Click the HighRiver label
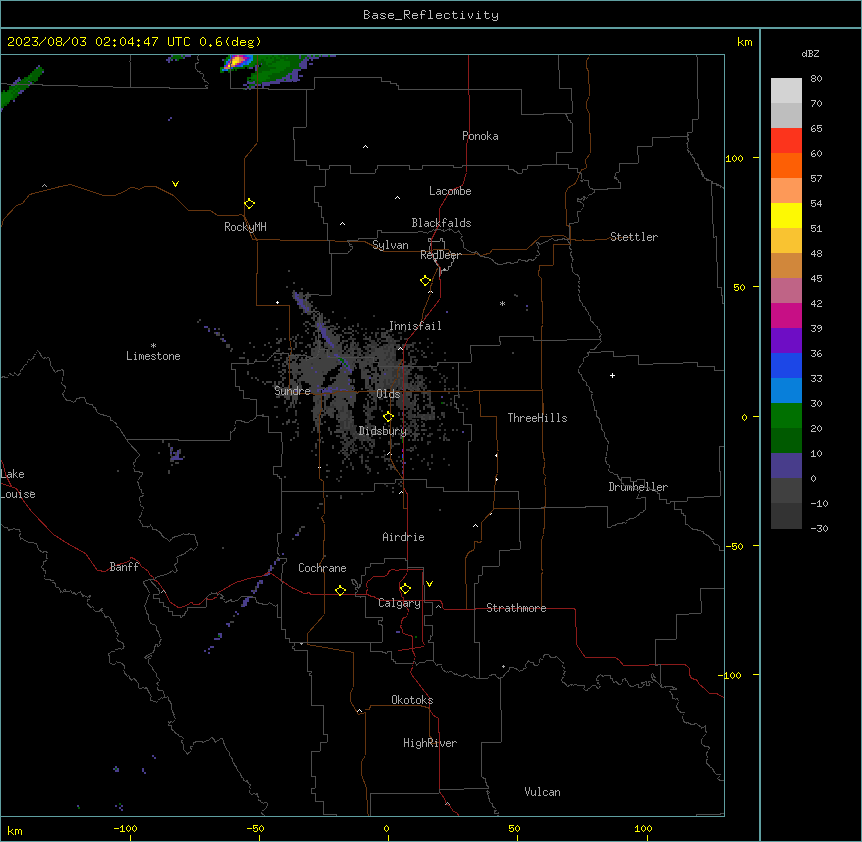 [430, 743]
